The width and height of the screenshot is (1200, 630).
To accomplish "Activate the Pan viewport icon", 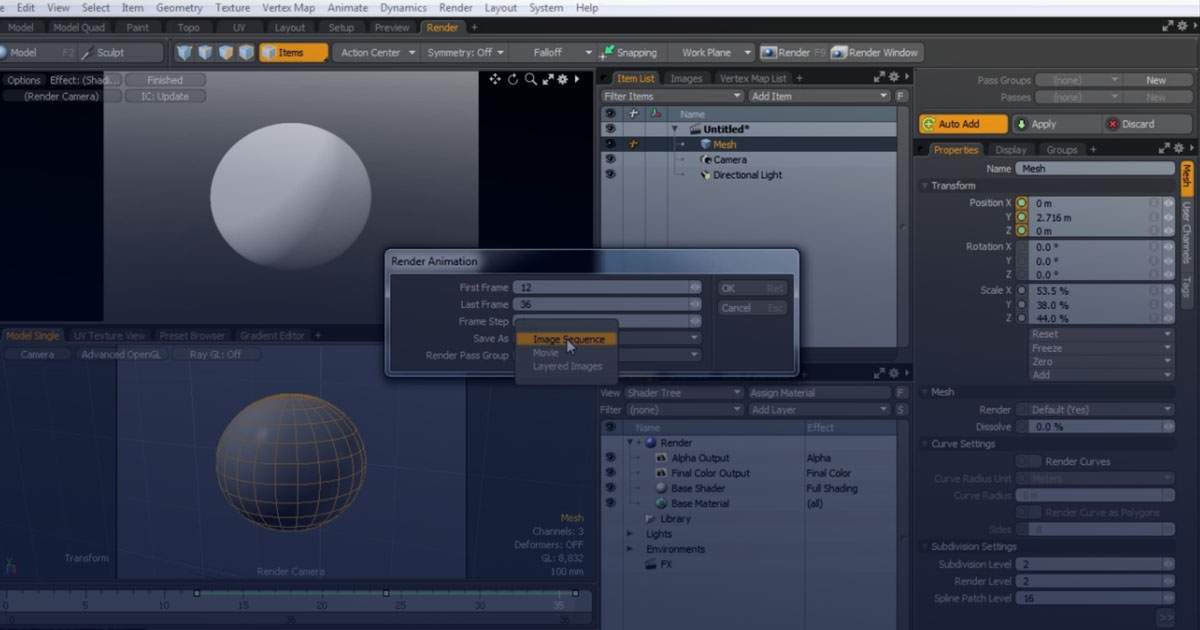I will coord(495,79).
